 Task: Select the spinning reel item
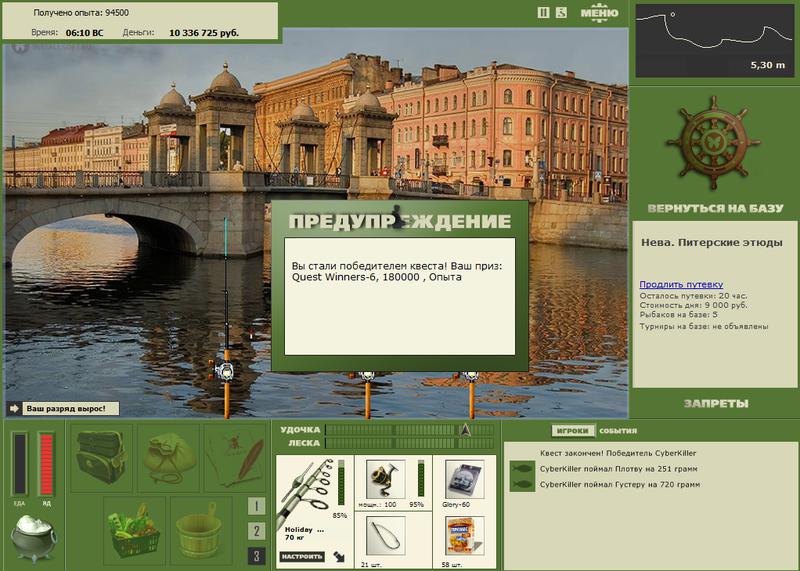click(x=386, y=479)
